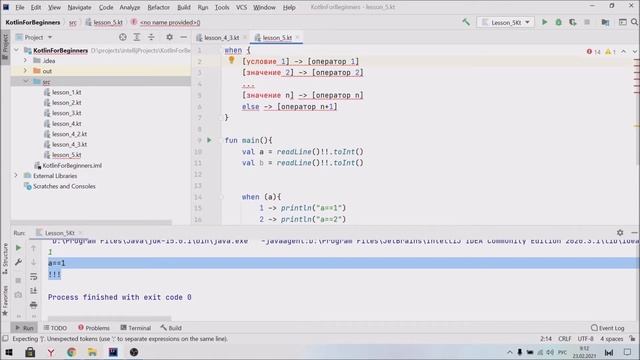Open the Build tool window
The width and height of the screenshot is (640, 360).
(x=171, y=328)
